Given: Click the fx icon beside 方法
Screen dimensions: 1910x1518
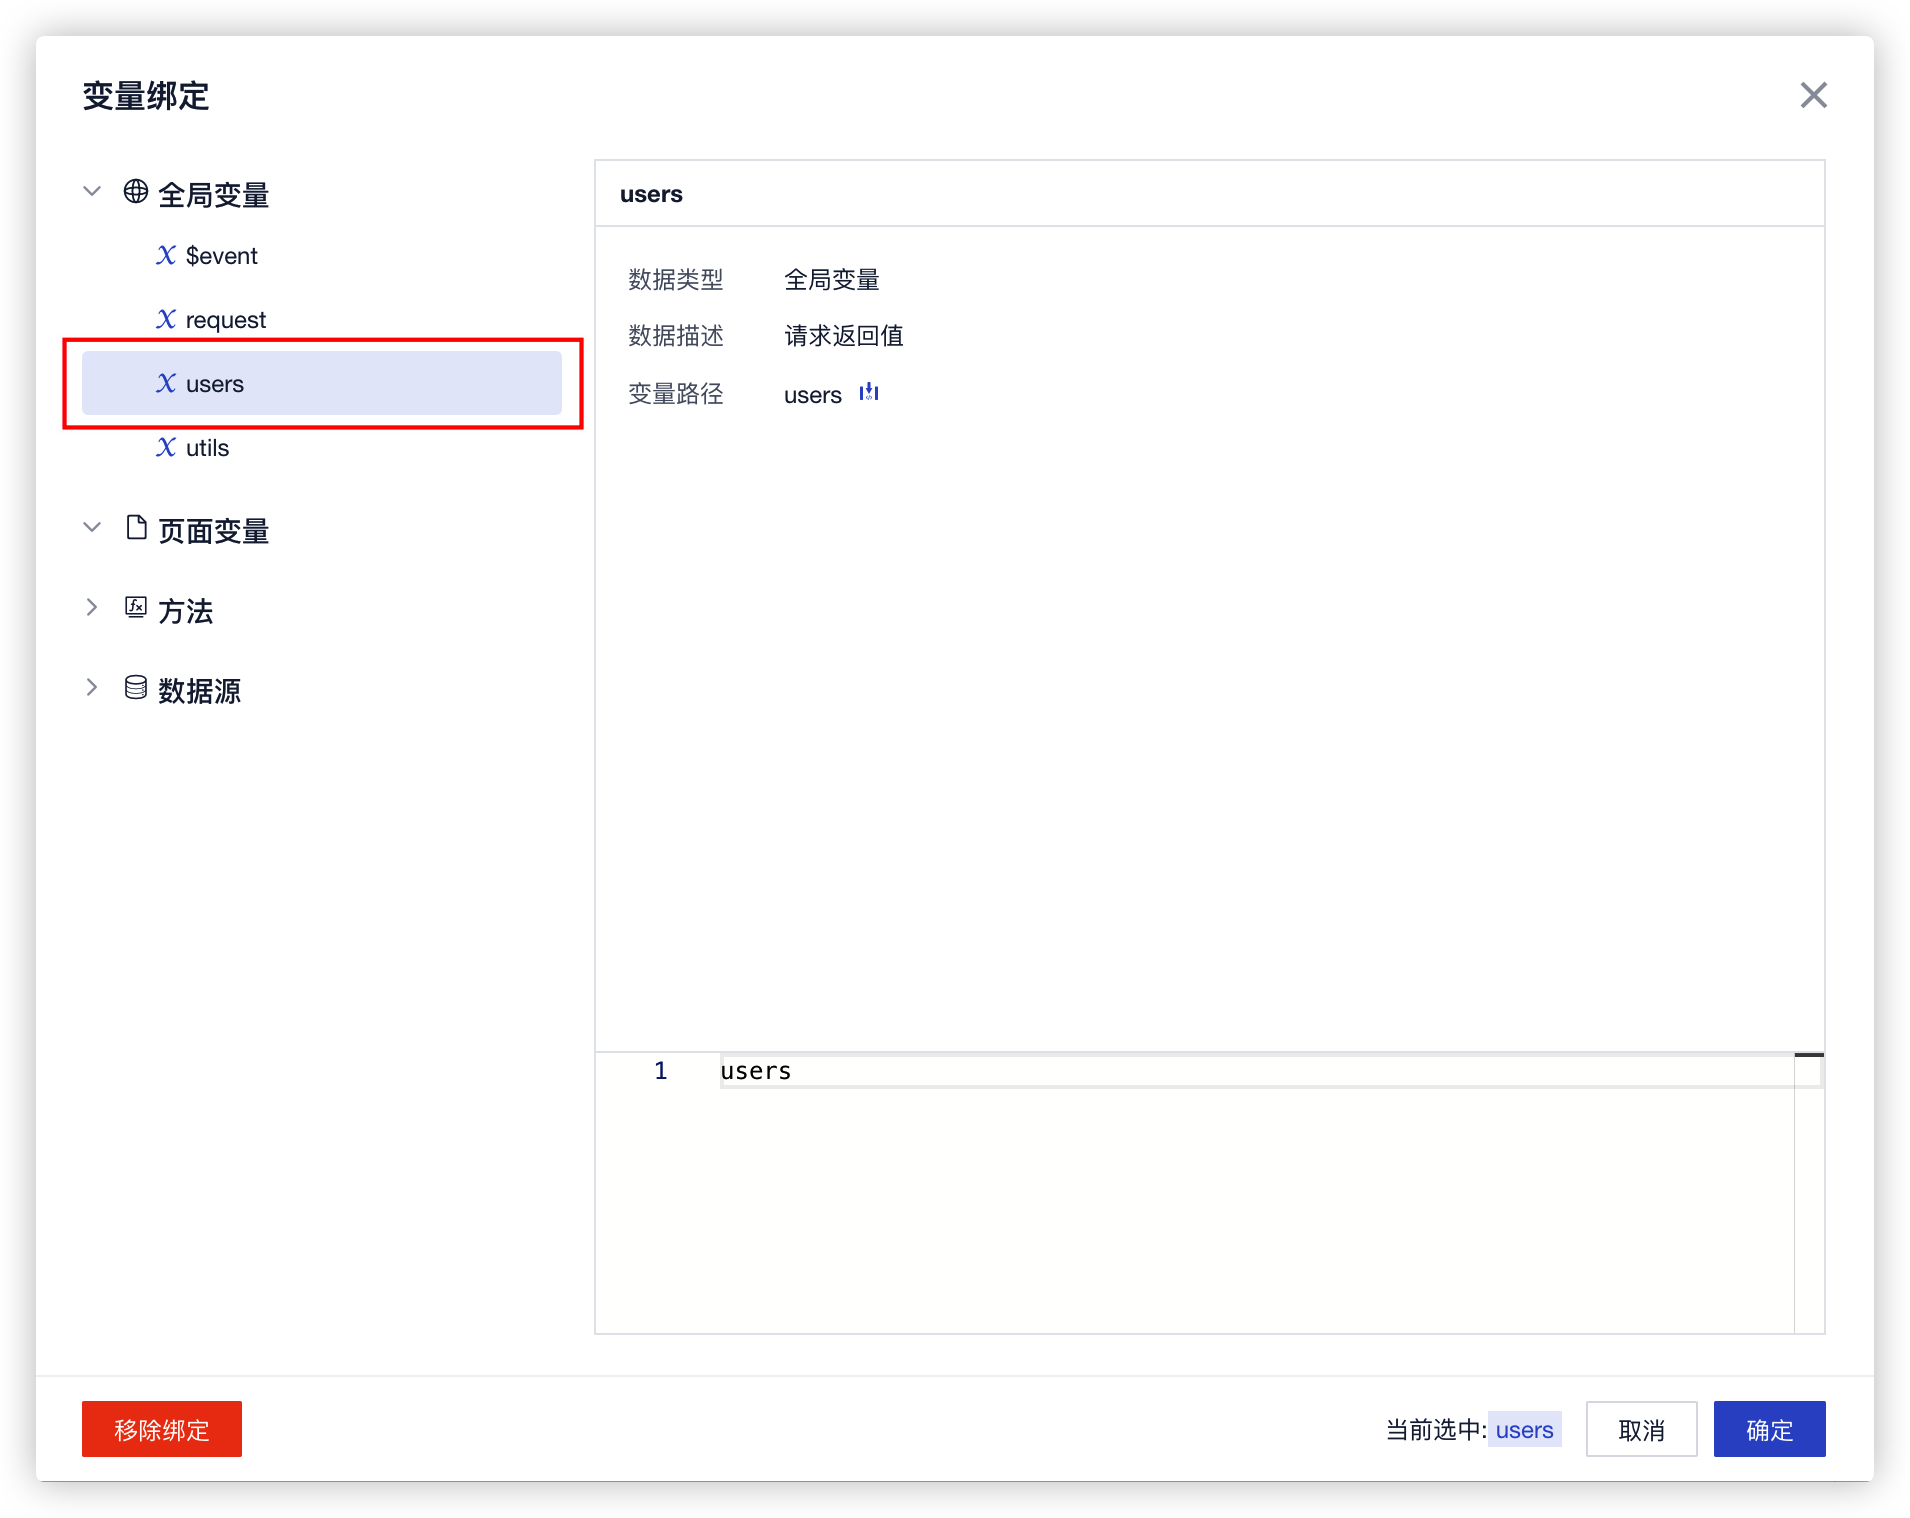Looking at the screenshot, I should pos(136,608).
